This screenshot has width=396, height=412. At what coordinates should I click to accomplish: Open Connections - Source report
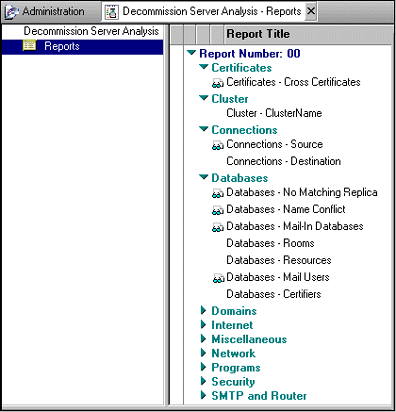tap(274, 144)
